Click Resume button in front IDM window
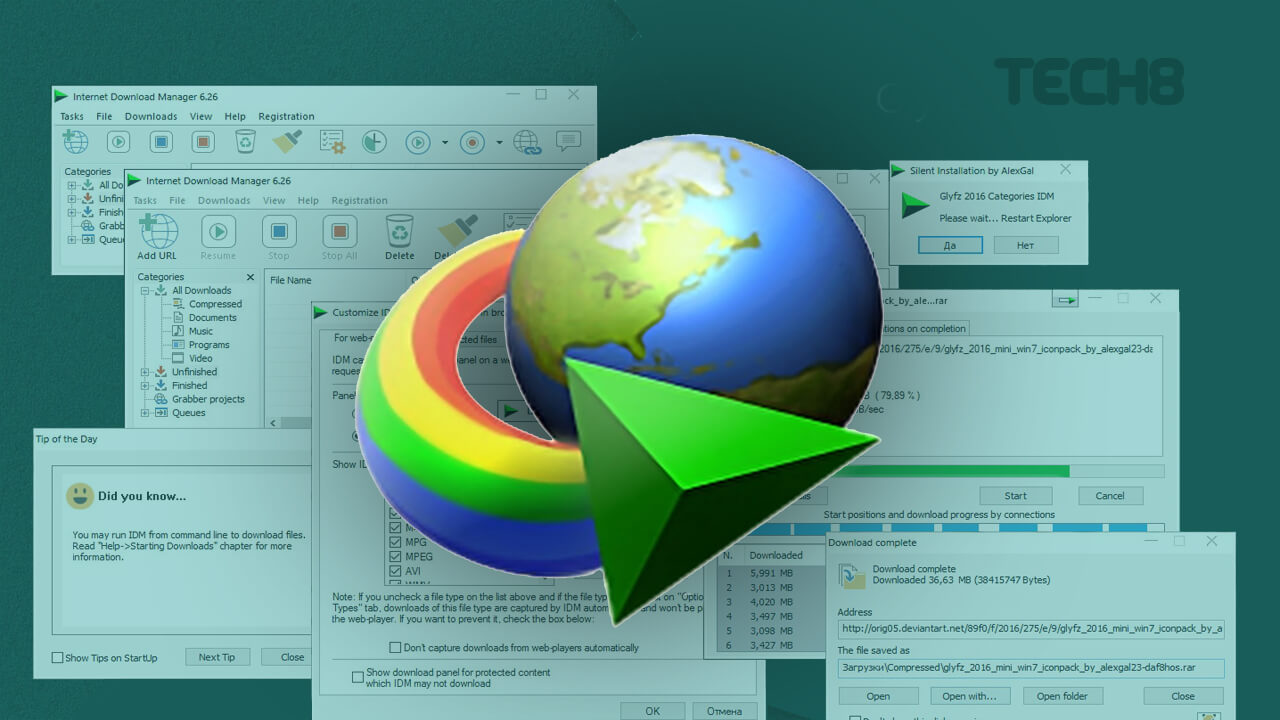 tap(218, 238)
